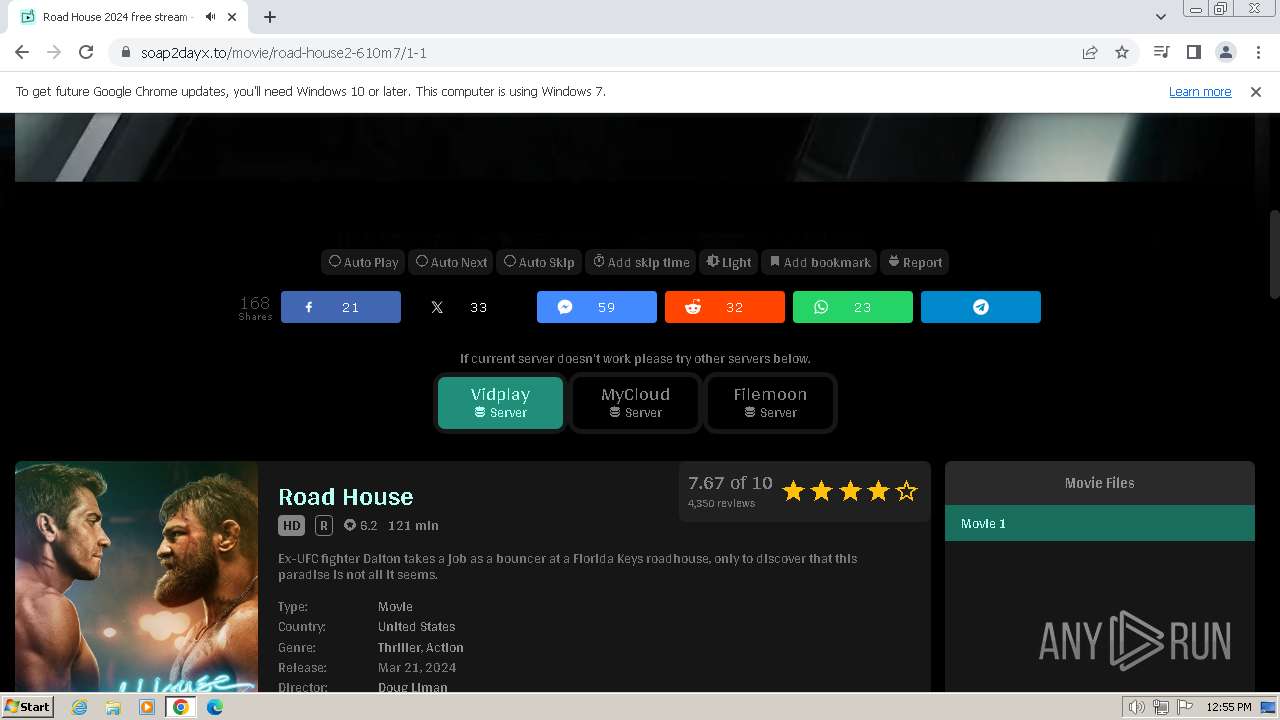Viewport: 1280px width, 720px height.
Task: Open Windows Explorer from taskbar
Action: (113, 707)
